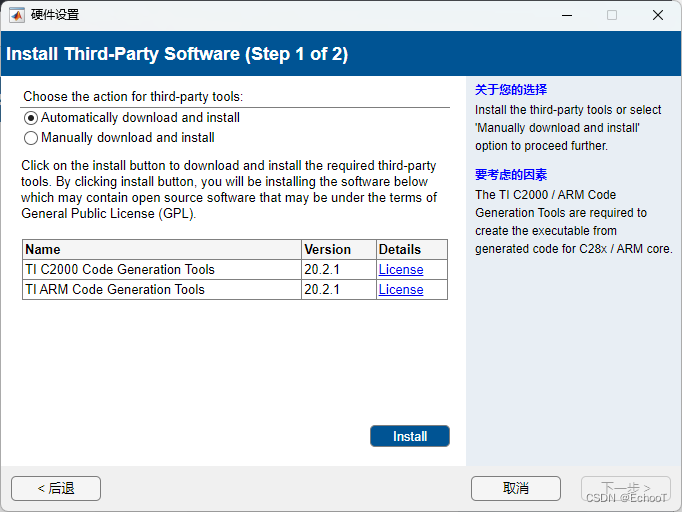Click the Name column header

(162, 249)
